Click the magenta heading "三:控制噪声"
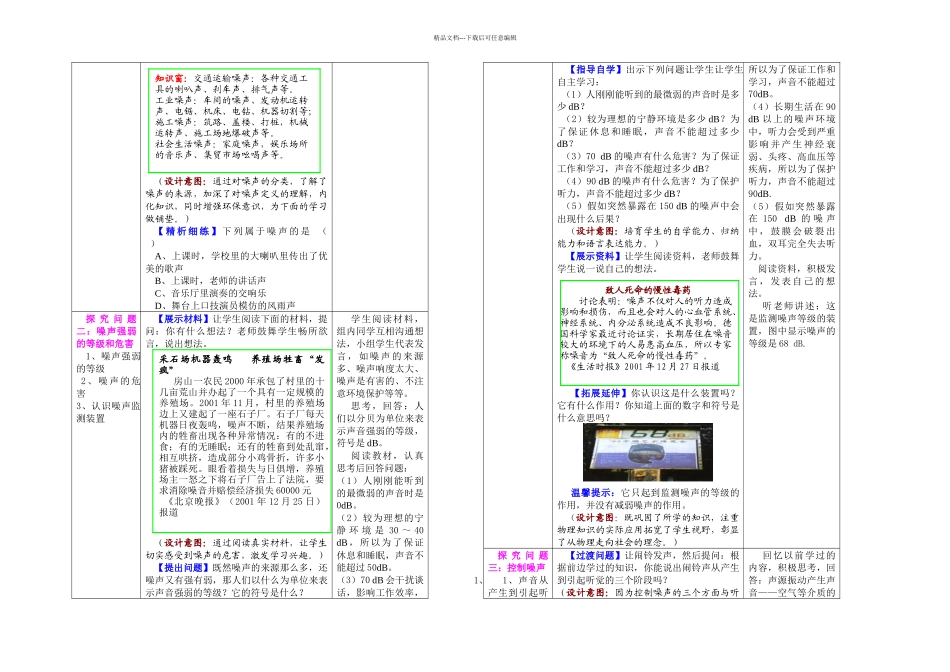Screen dimensions: 950x672 point(517,567)
